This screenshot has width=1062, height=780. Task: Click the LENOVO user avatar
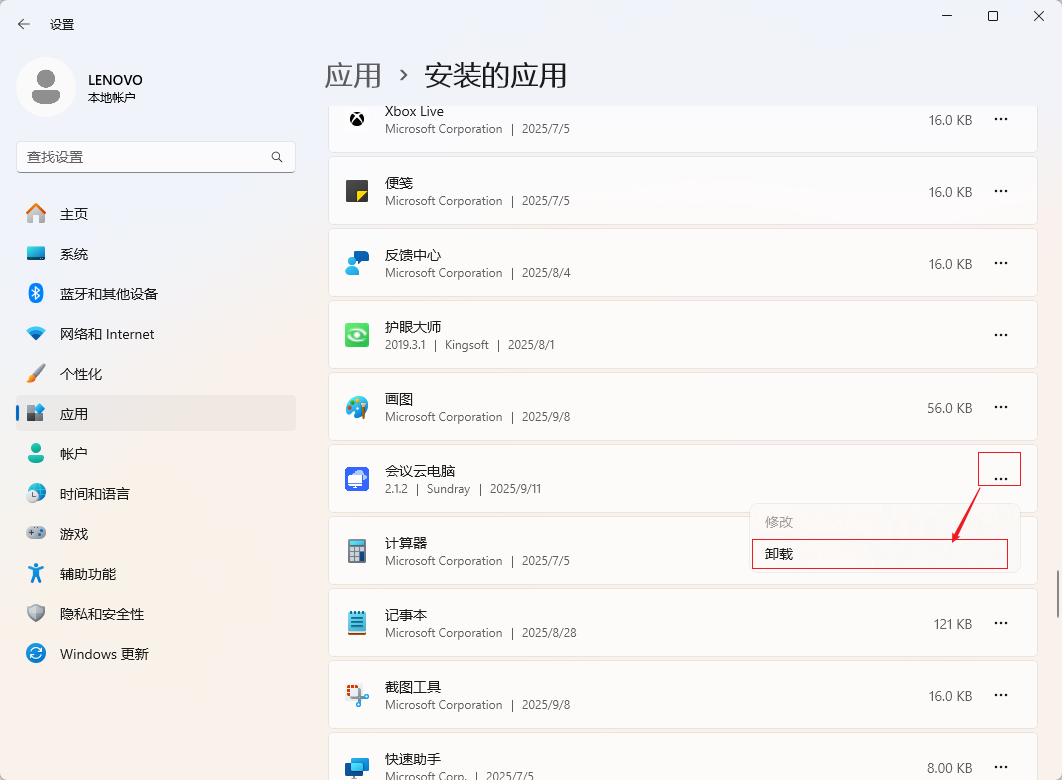tap(45, 87)
